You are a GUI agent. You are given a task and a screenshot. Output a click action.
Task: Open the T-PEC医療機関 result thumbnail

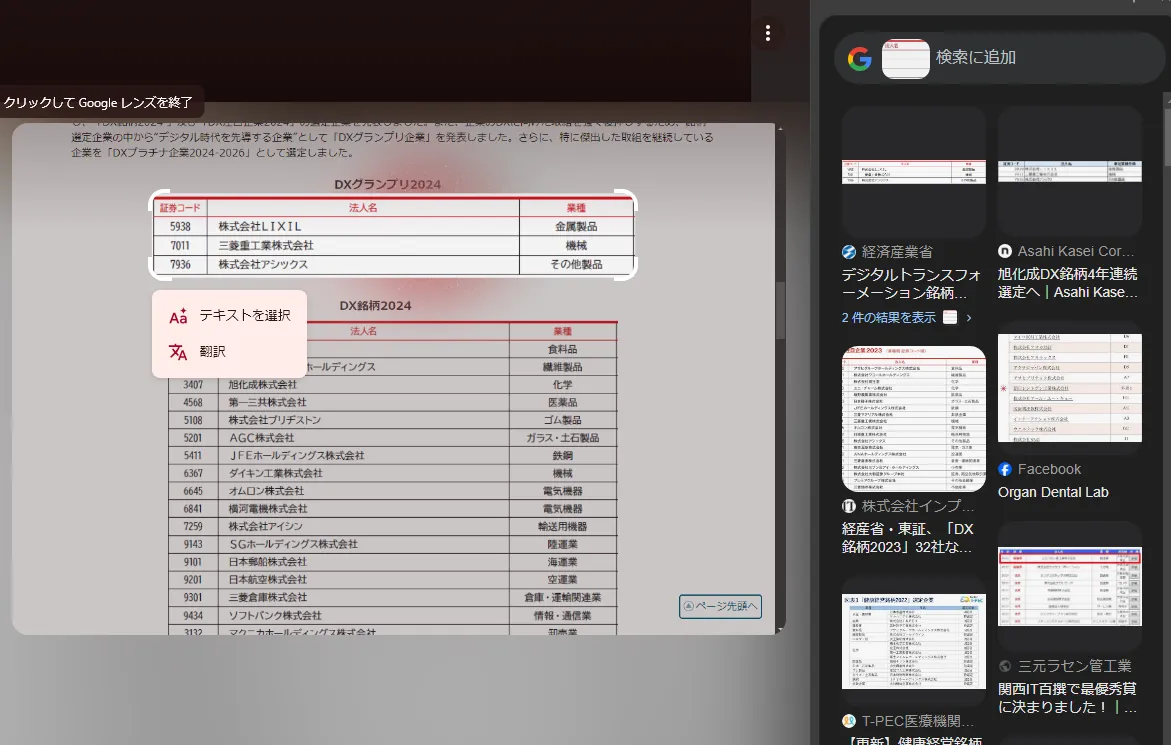pos(913,640)
